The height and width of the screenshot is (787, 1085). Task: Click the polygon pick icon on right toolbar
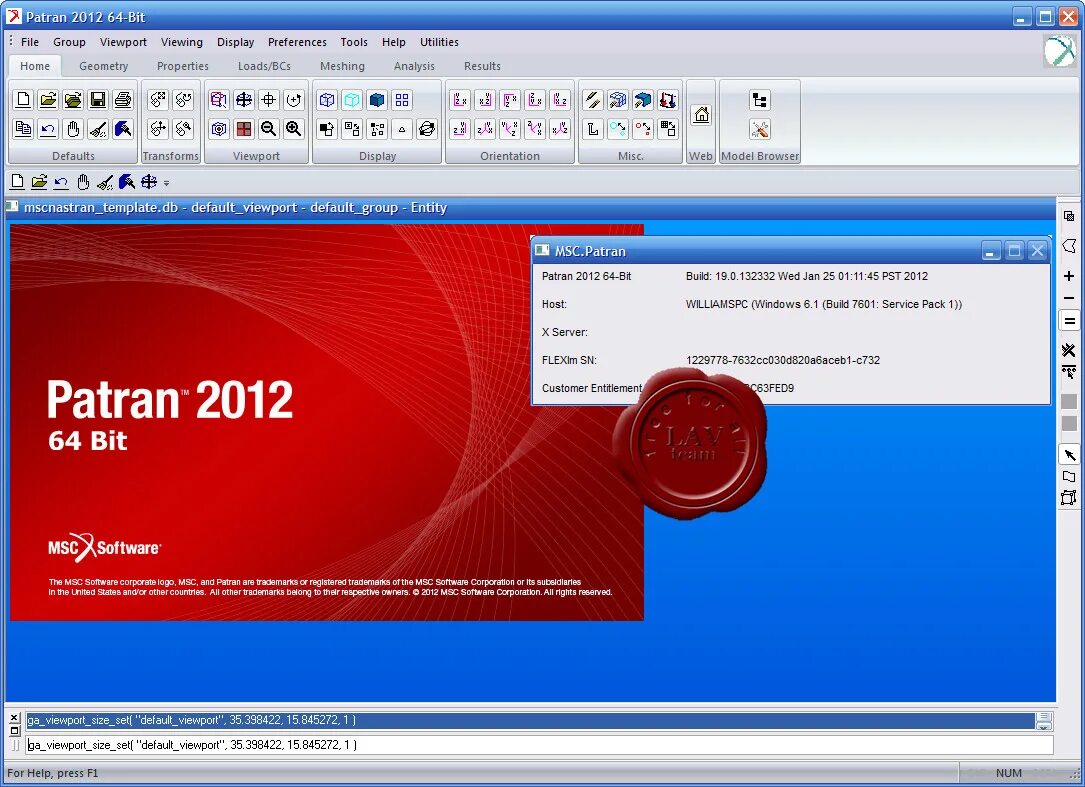point(1068,246)
